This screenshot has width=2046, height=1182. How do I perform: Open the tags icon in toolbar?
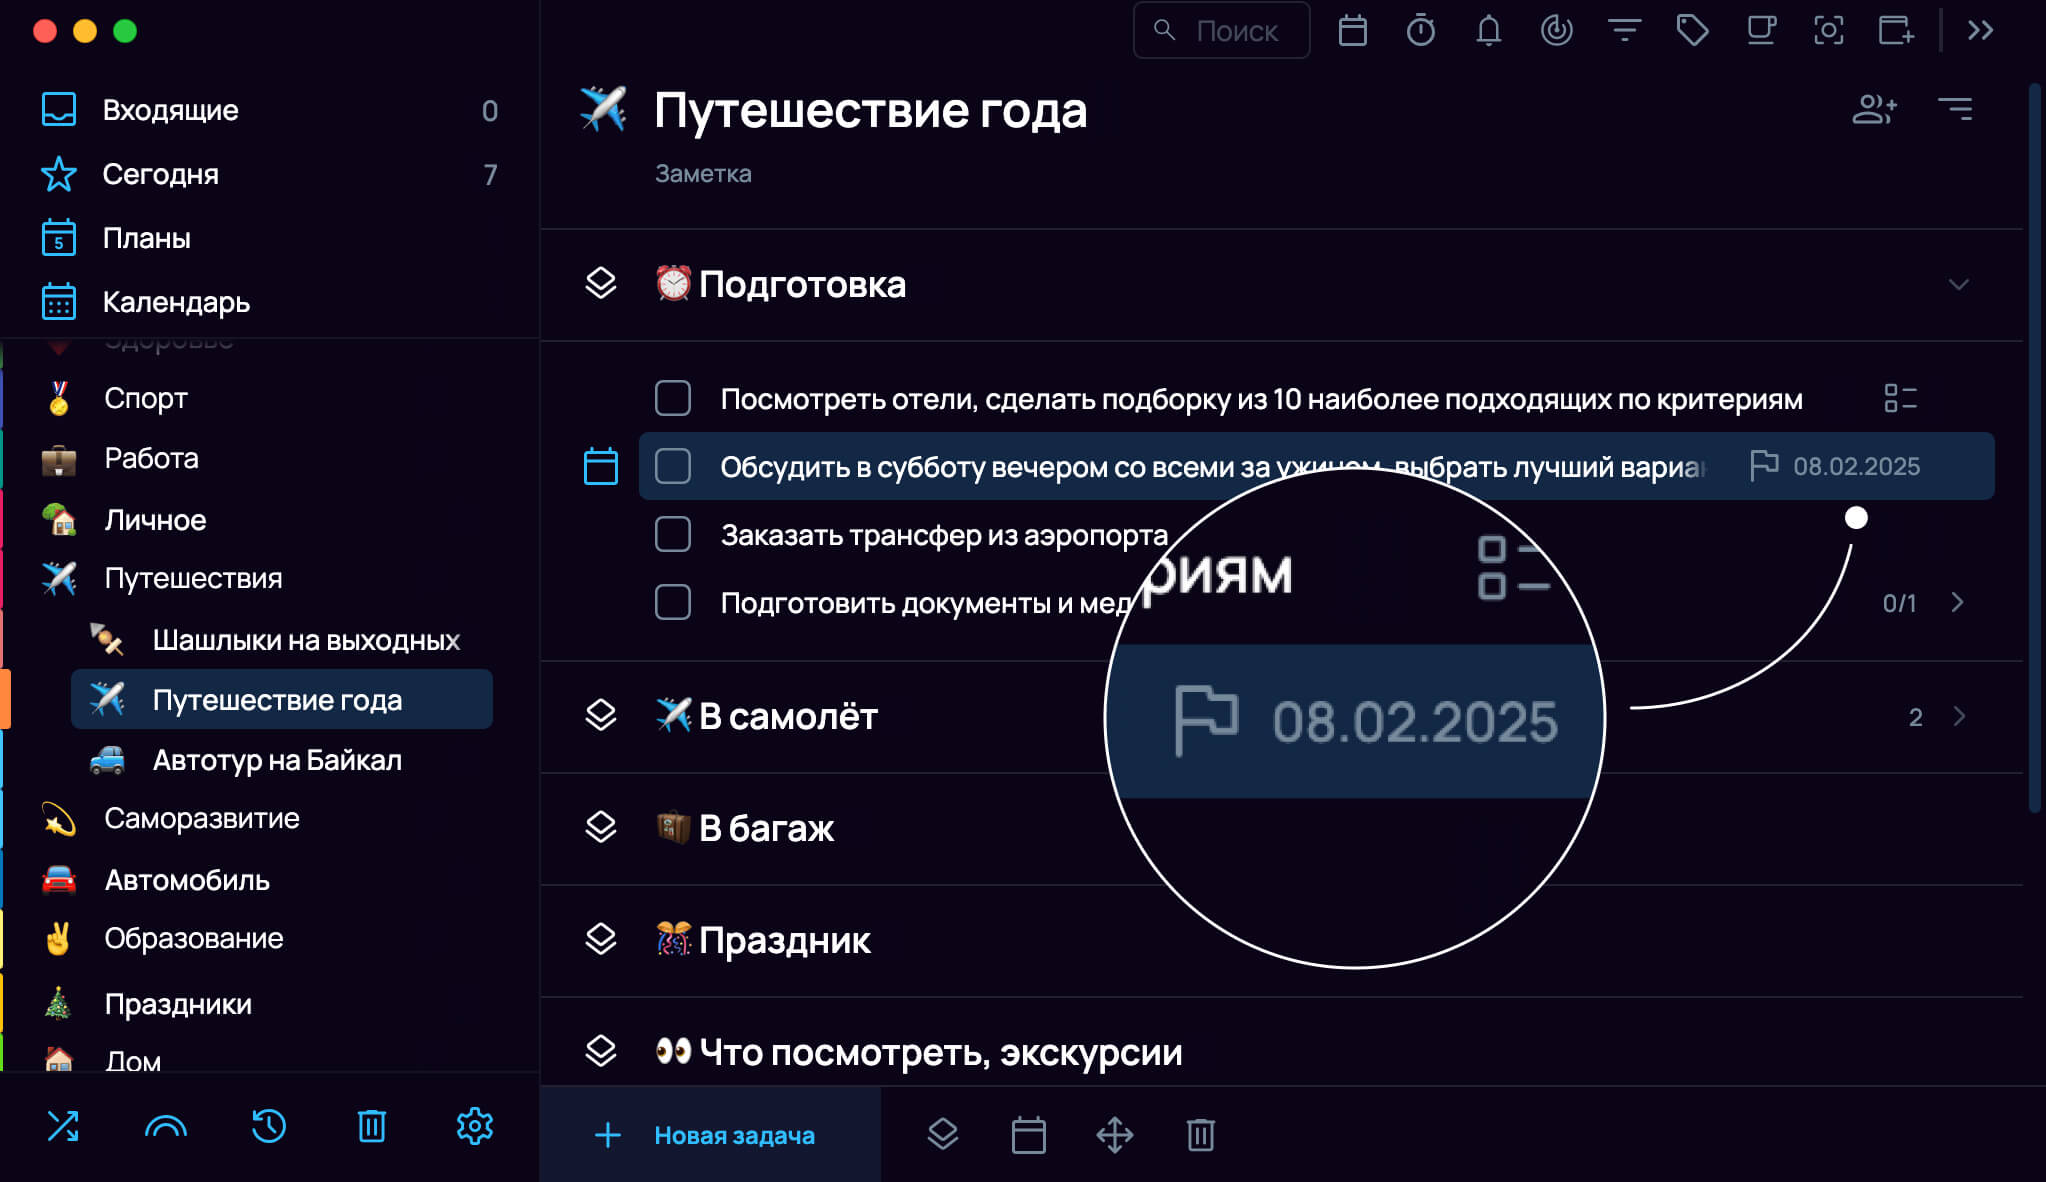pos(1692,30)
